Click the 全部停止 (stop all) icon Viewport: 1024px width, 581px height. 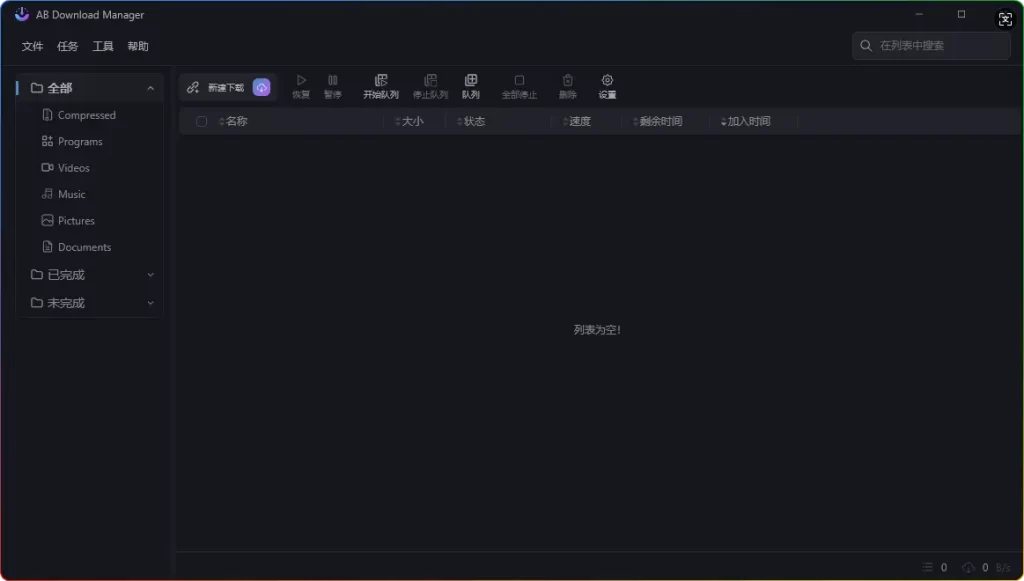click(x=519, y=85)
